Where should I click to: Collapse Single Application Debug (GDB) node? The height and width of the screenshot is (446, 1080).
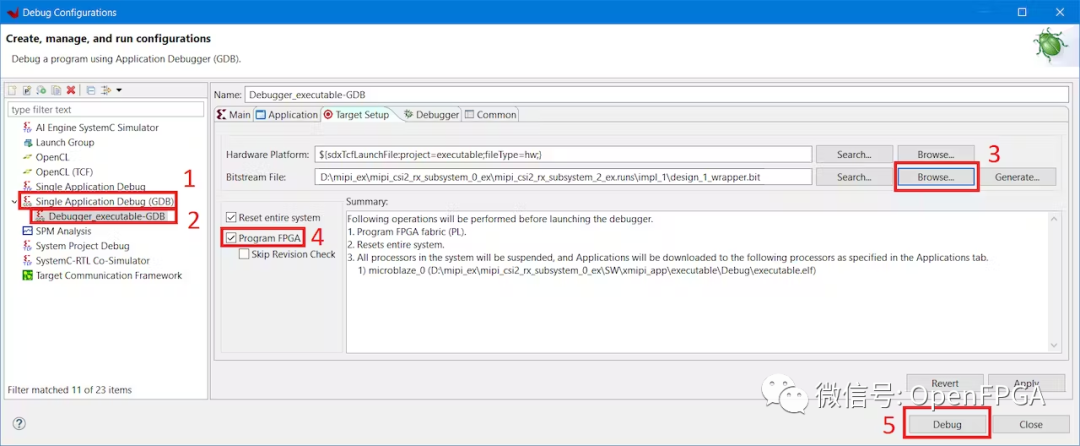tap(16, 202)
